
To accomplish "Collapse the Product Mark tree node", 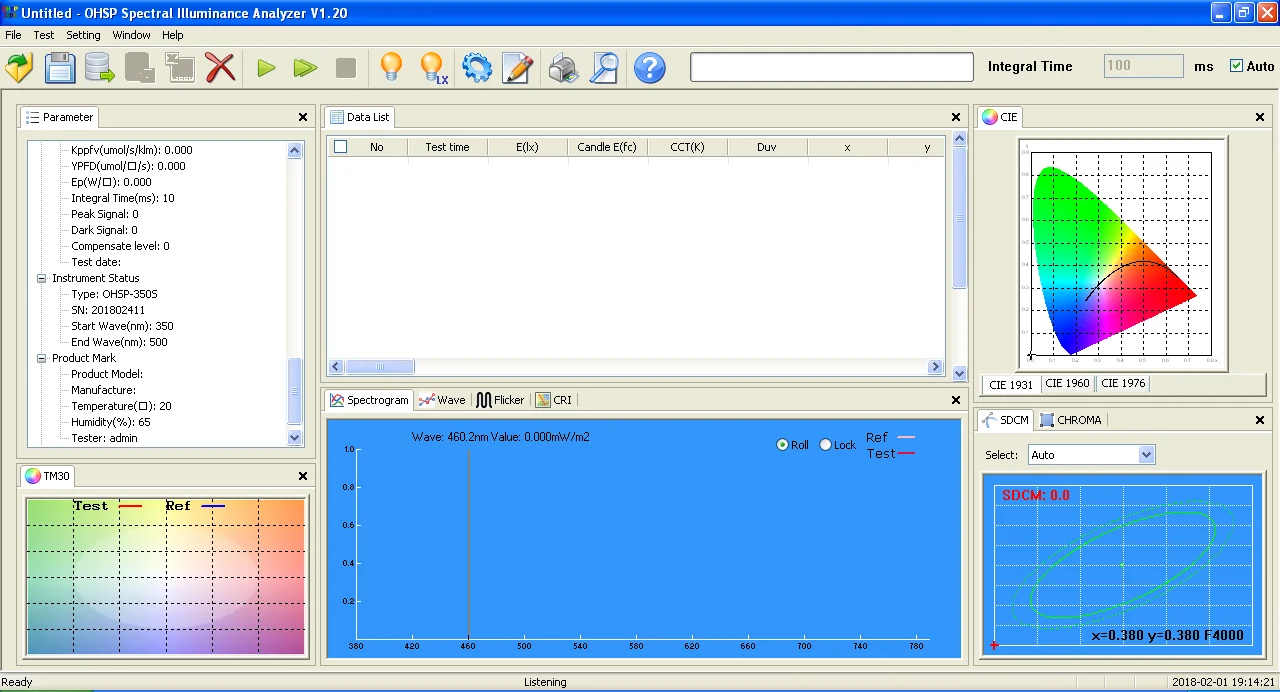I will (42, 358).
